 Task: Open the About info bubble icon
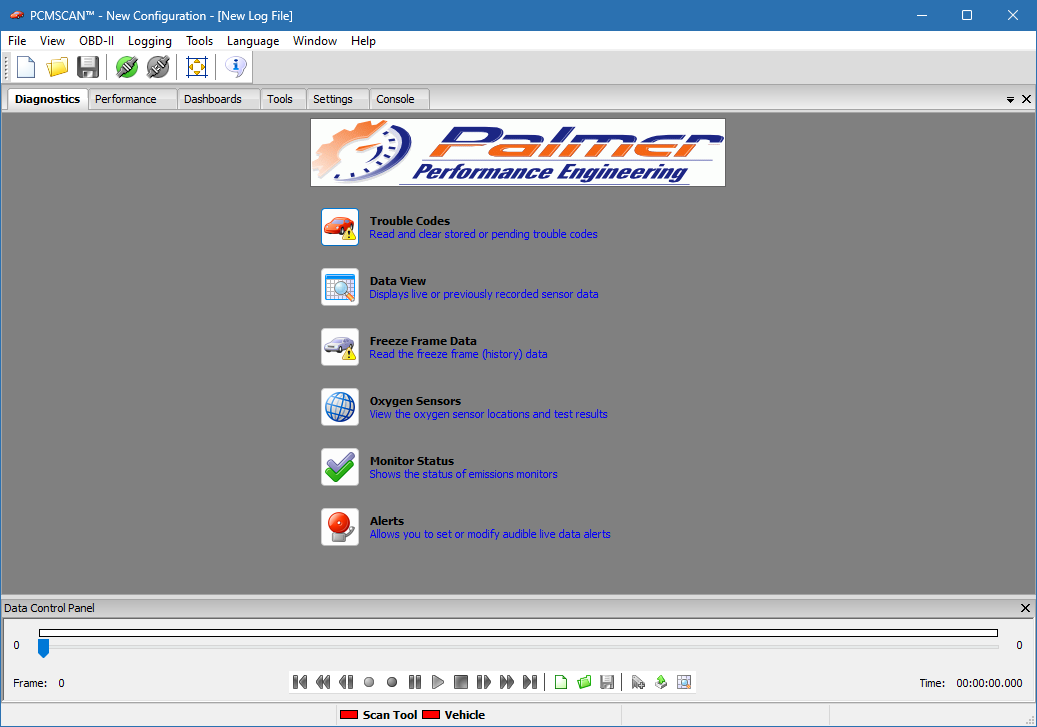(235, 66)
